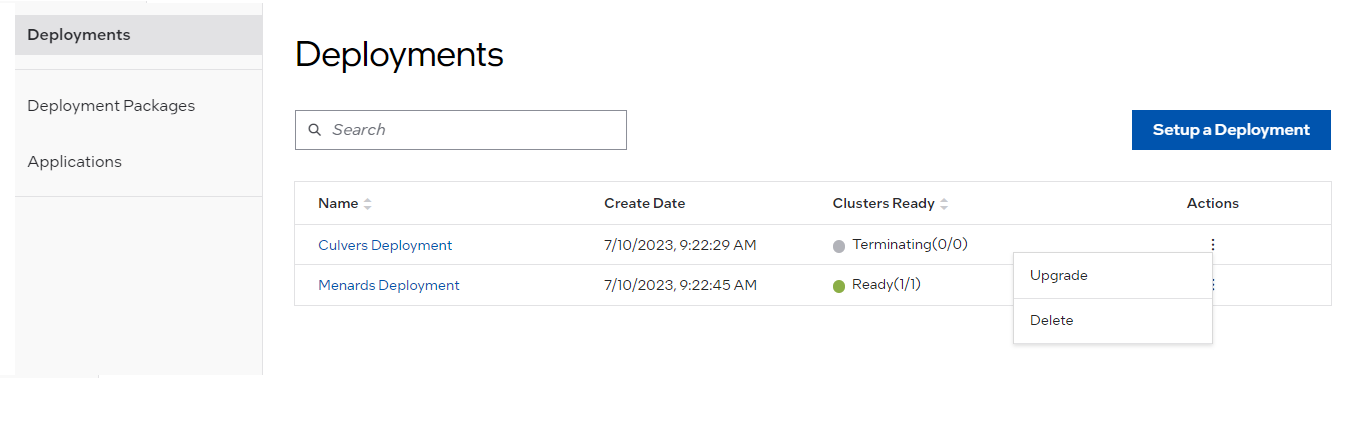Go to Deployments in the sidebar
This screenshot has height=440, width=1362.
point(79,35)
